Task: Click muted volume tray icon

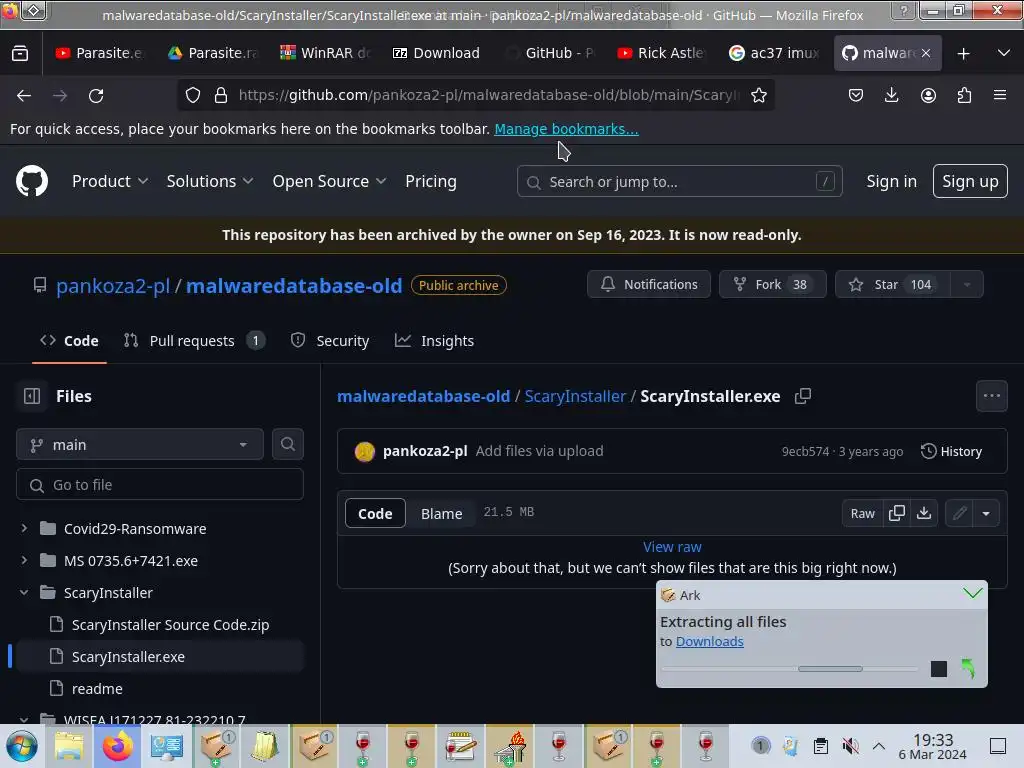Action: [850, 746]
